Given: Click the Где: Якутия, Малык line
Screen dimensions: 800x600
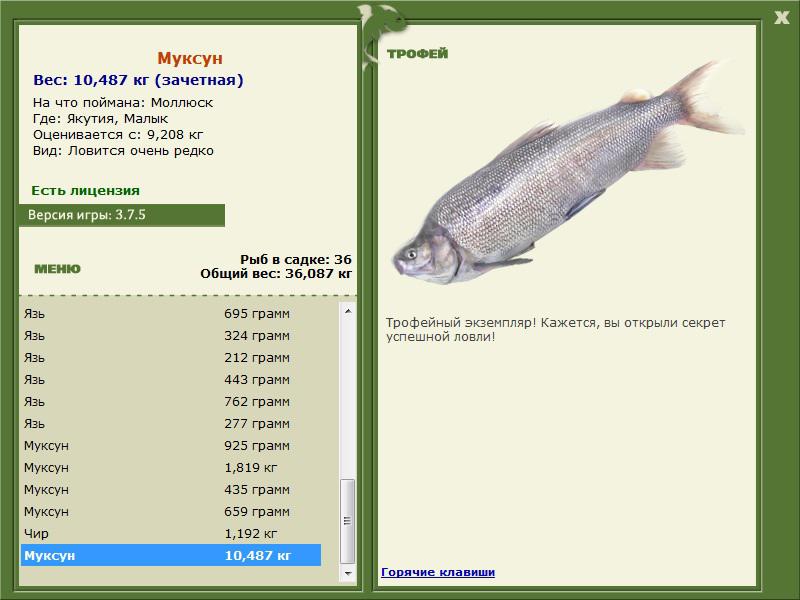Looking at the screenshot, I should [x=101, y=119].
